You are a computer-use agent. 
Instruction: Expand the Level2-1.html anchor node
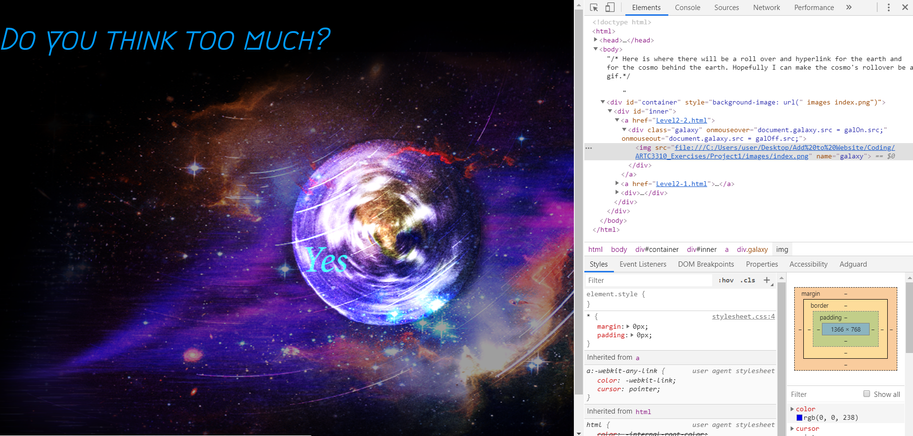[617, 183]
